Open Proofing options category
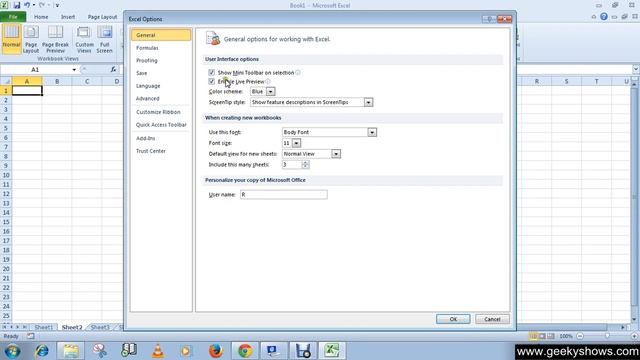Image resolution: width=640 pixels, height=360 pixels. click(x=147, y=60)
